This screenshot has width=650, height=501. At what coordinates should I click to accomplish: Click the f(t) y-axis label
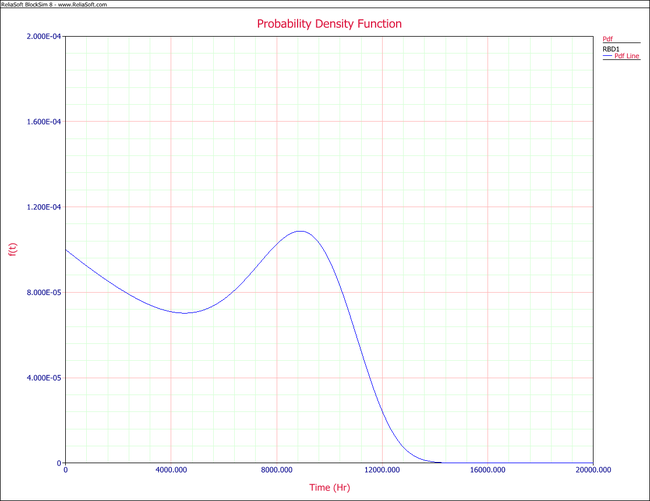12,250
